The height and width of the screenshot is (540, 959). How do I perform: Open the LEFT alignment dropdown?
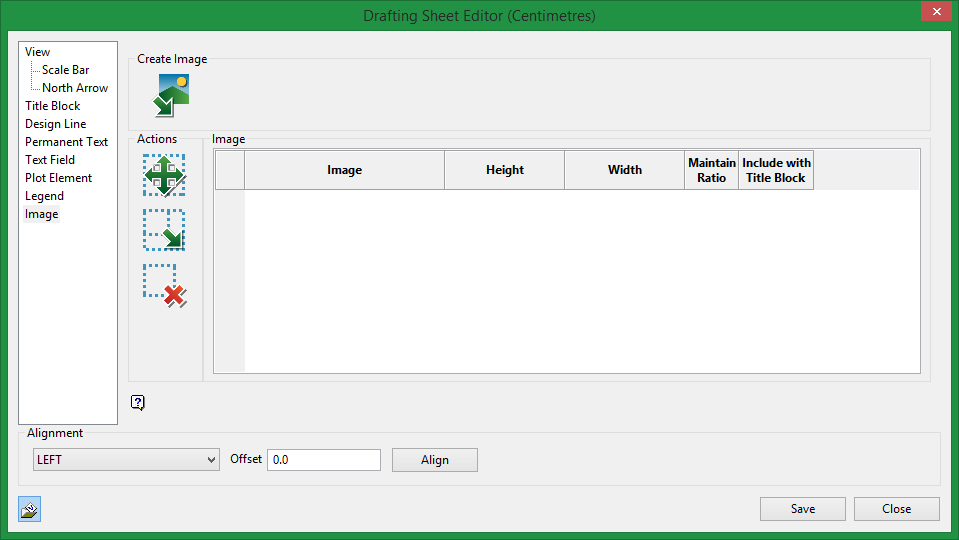click(126, 460)
